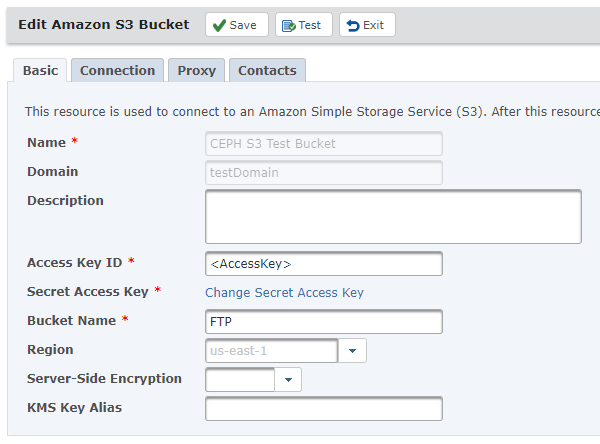Click the Server-Side Encryption text box
The image size is (600, 444).
click(240, 380)
